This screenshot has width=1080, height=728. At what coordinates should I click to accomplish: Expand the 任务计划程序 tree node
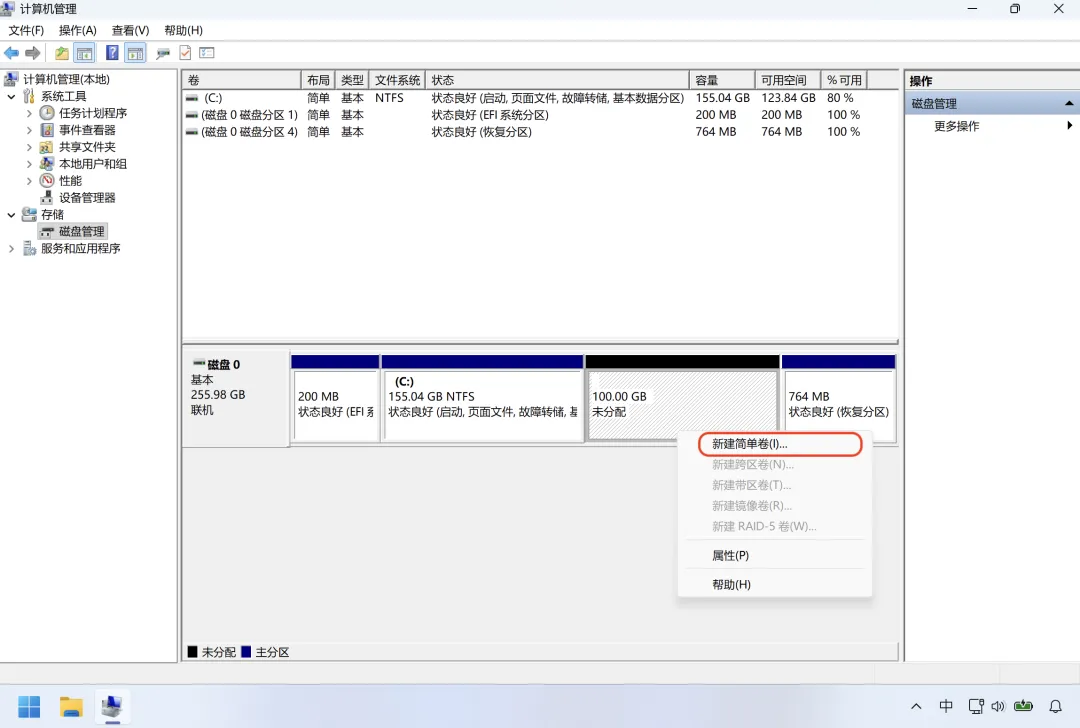point(31,112)
